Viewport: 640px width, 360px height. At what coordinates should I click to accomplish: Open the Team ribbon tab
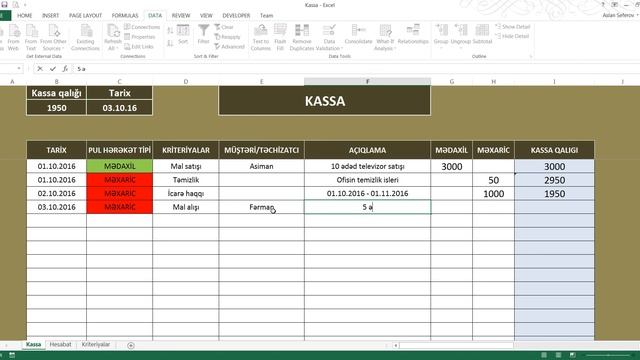pos(267,16)
